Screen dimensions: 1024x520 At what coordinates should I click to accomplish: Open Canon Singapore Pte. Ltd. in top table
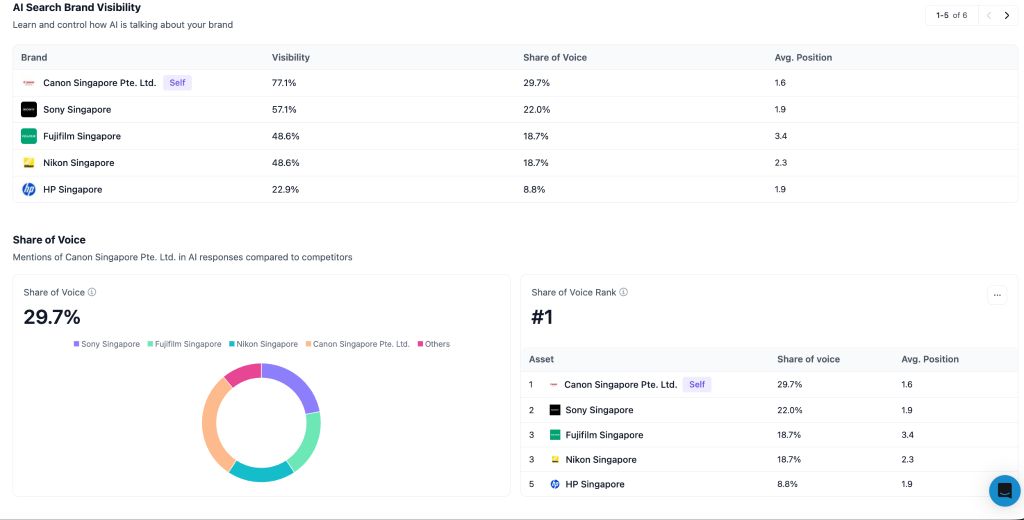click(100, 83)
